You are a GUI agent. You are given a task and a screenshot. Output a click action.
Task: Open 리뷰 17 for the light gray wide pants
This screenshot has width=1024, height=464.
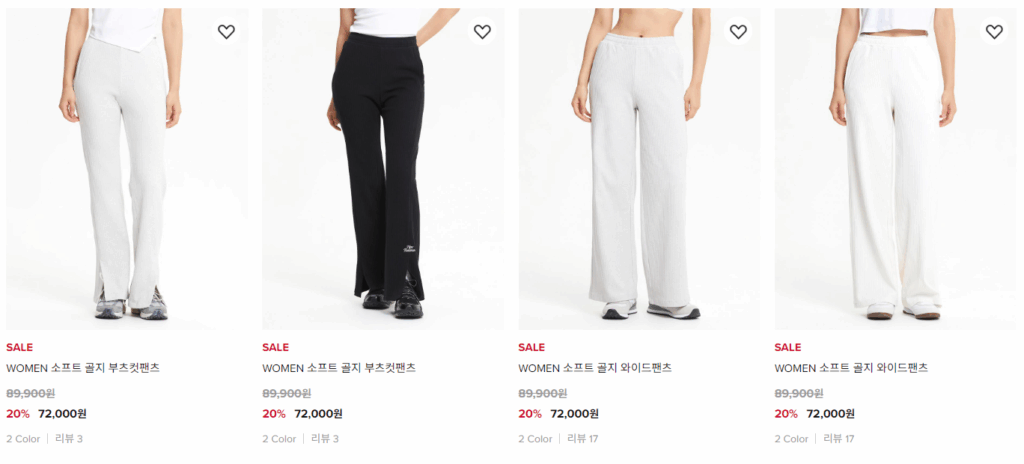pos(583,439)
